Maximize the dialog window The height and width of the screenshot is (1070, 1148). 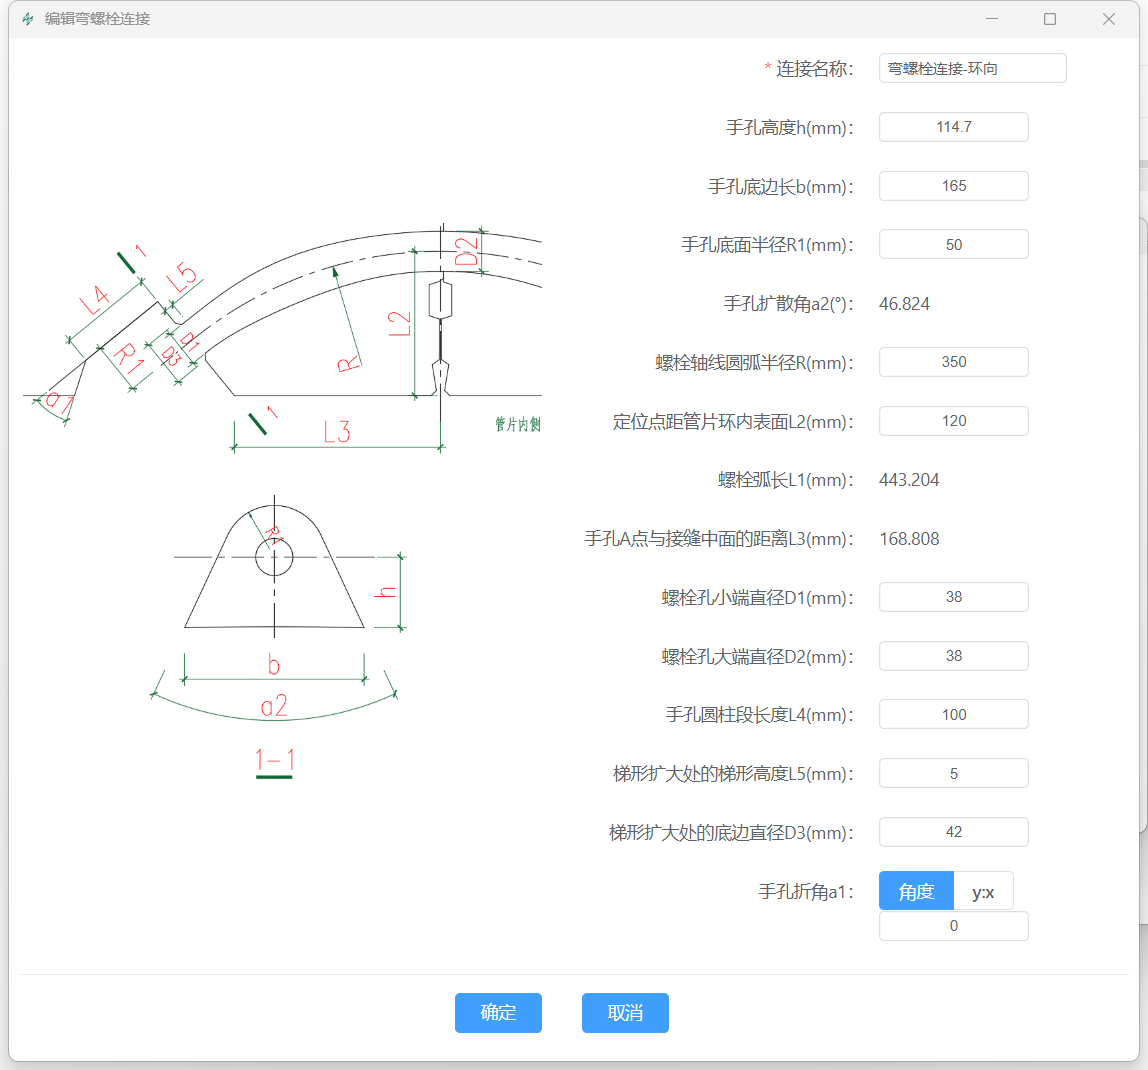coord(1049,19)
